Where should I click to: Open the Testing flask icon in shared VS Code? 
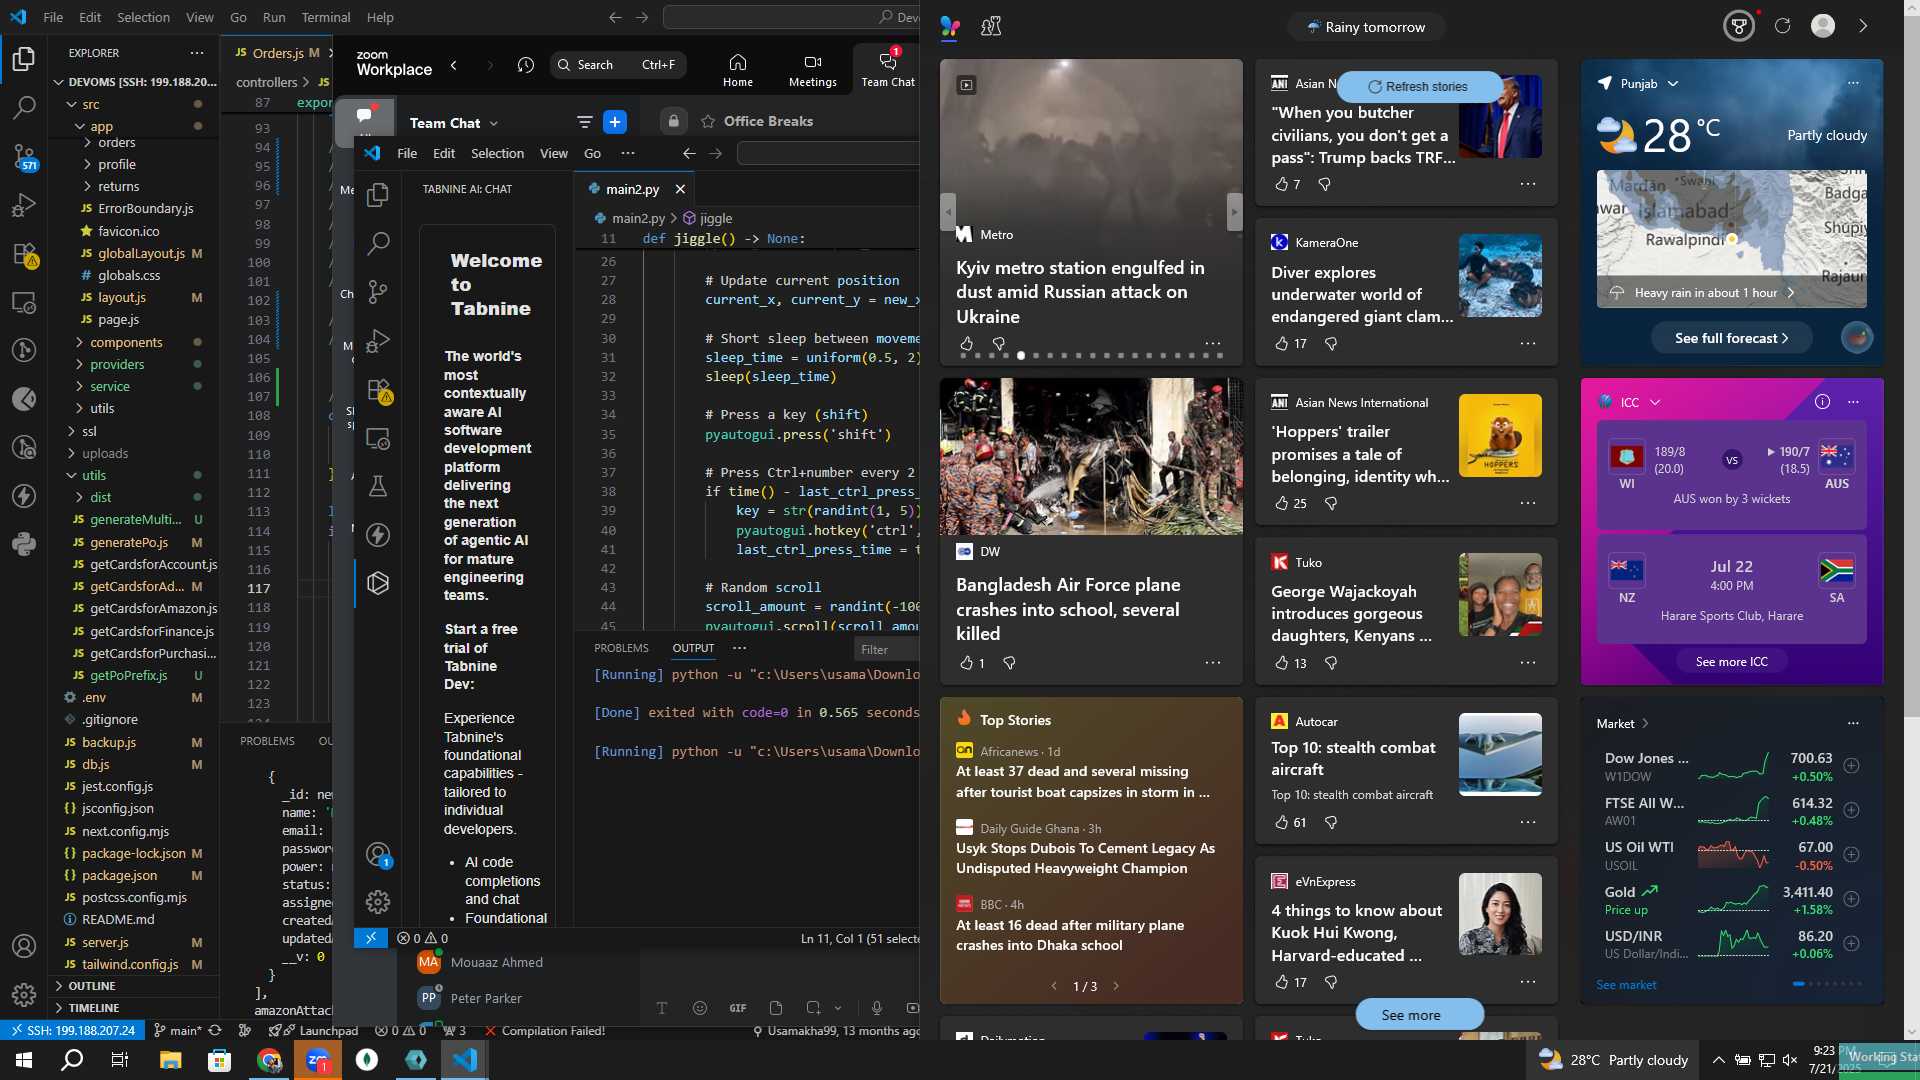[378, 486]
